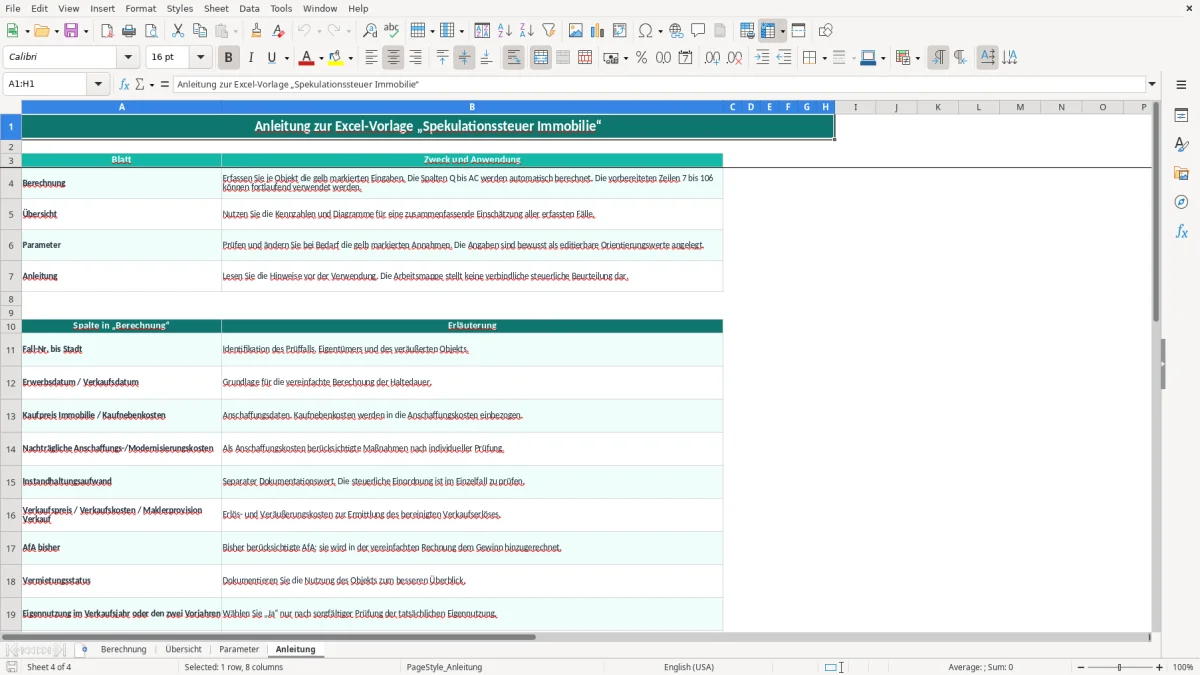Toggle Align Right
Screen dimensions: 1200x675
416,58
